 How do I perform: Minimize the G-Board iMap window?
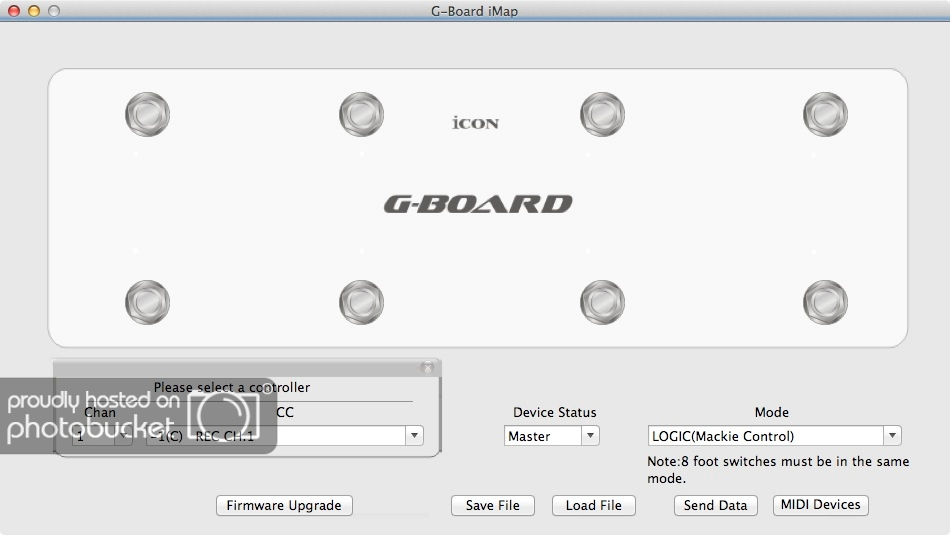coord(34,11)
